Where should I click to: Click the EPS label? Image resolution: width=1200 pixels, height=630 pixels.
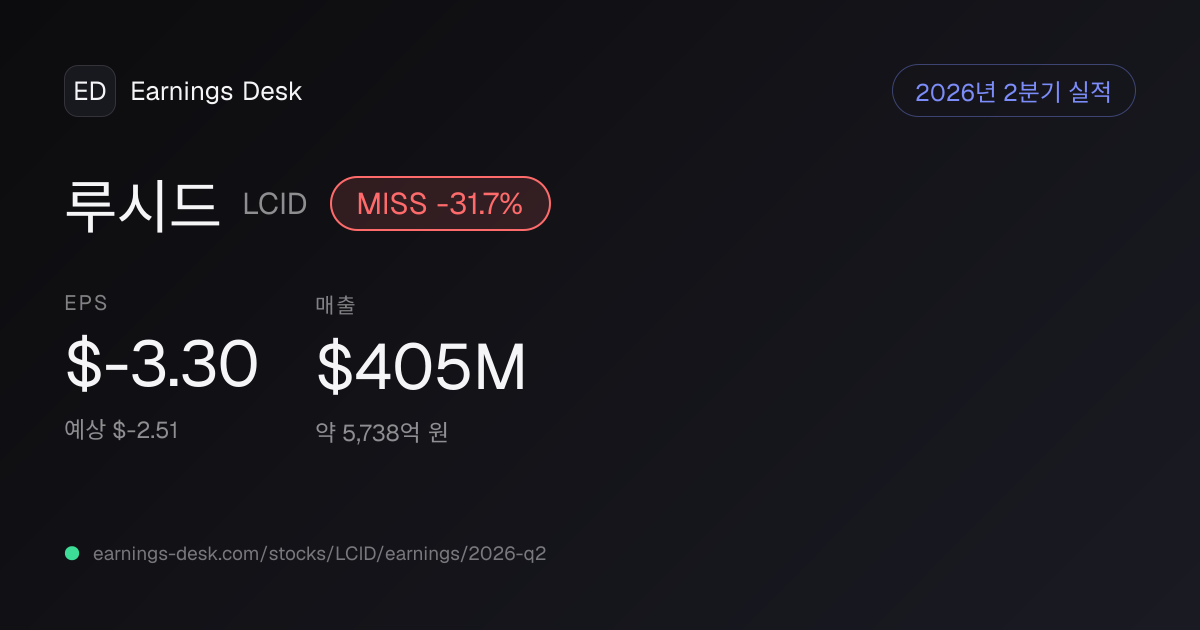pyautogui.click(x=86, y=303)
